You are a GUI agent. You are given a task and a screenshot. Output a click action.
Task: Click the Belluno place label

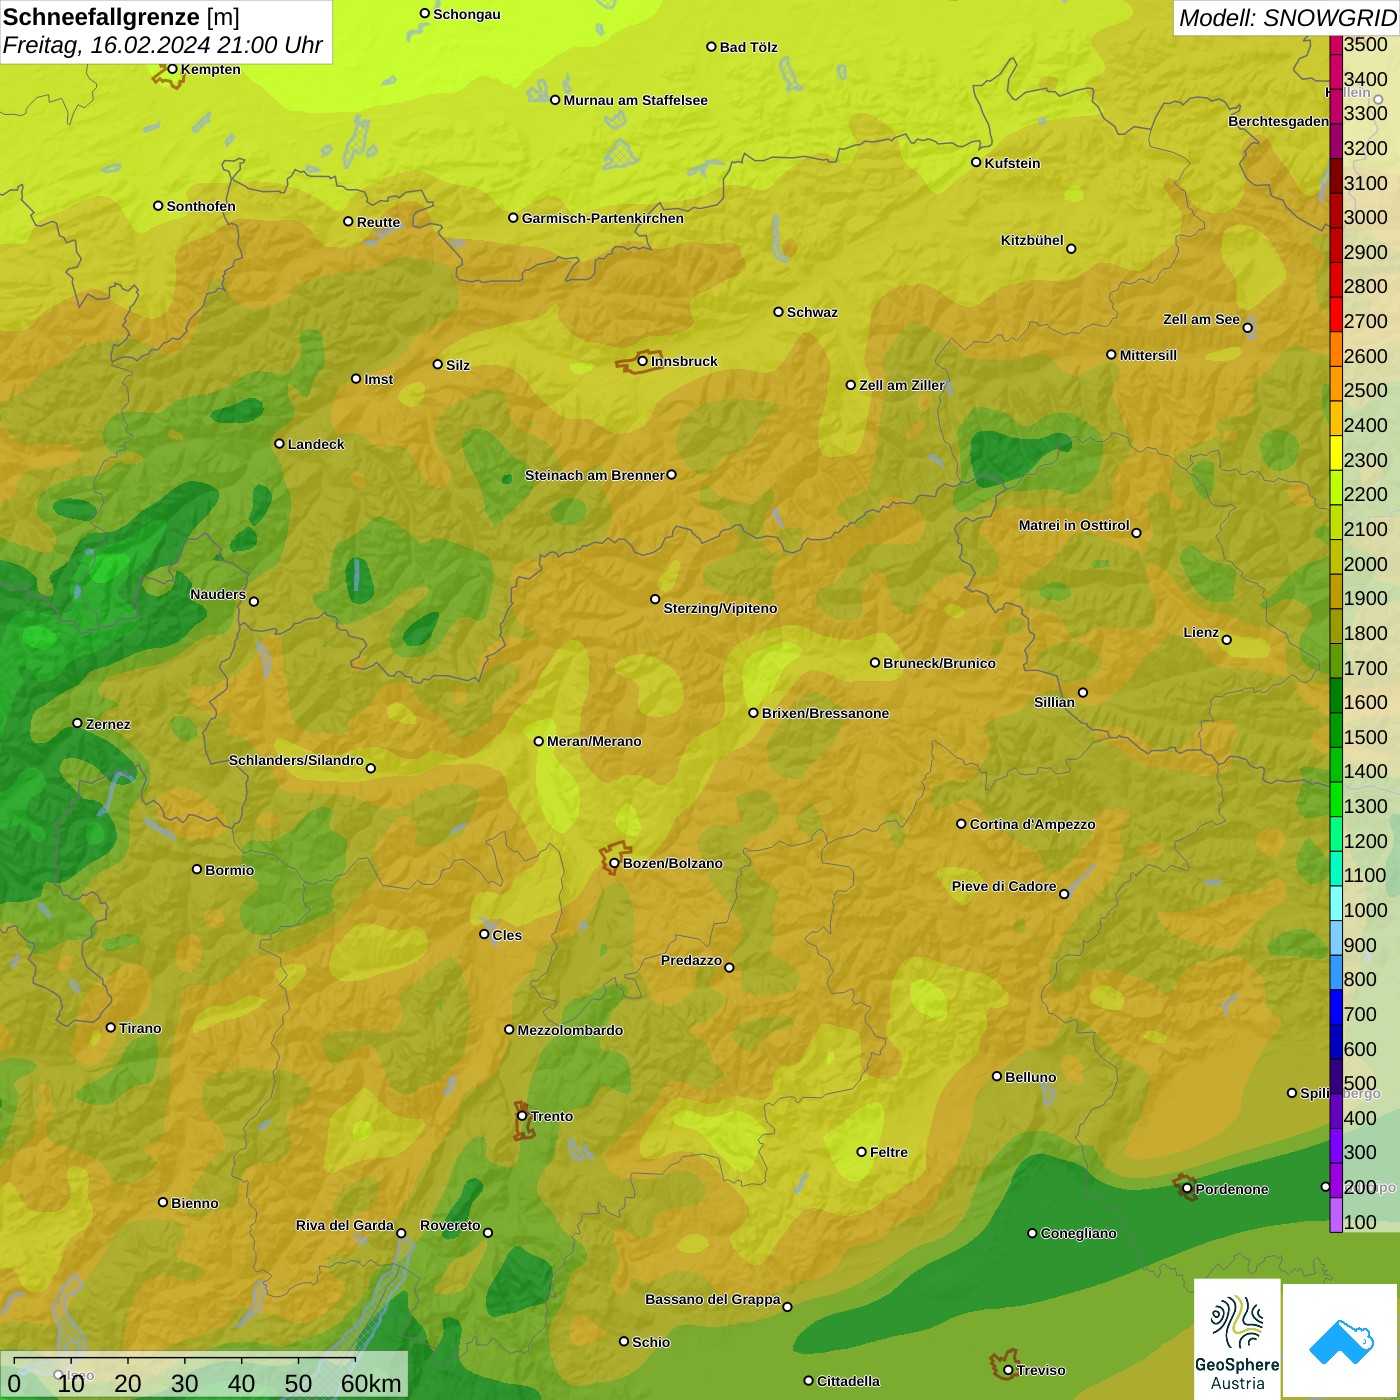coord(1030,1077)
